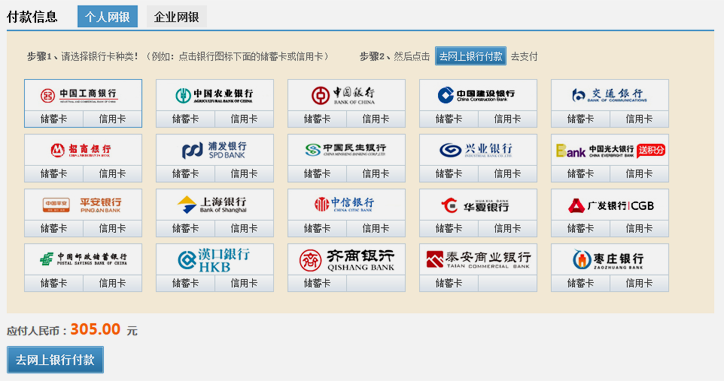Select the 齐商银行 Qishang Bank logo
Image resolution: width=724 pixels, height=381 pixels.
tap(346, 260)
